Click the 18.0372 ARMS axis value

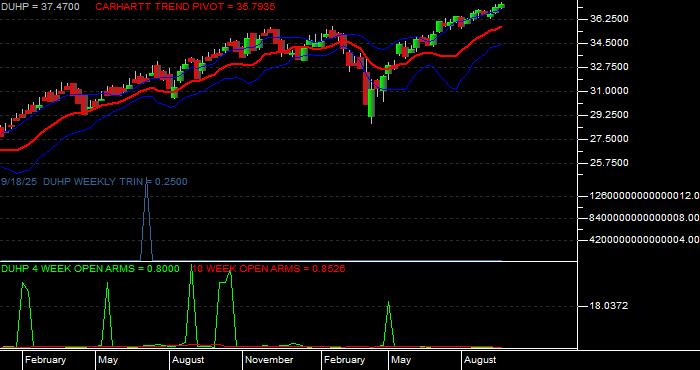pos(609,306)
